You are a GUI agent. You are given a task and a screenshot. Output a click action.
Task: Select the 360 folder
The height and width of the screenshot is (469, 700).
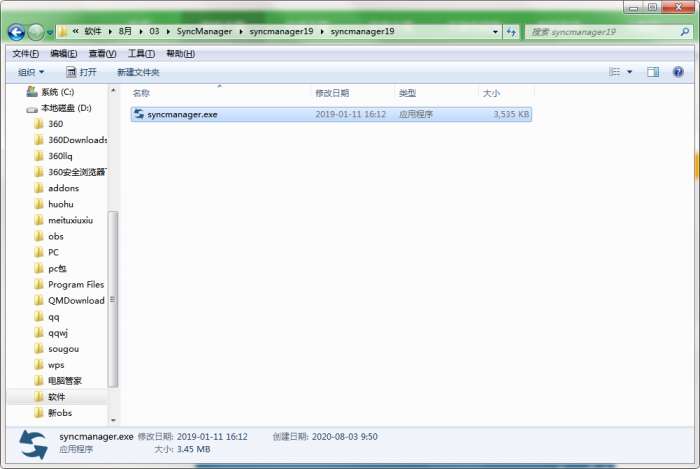click(x=55, y=124)
